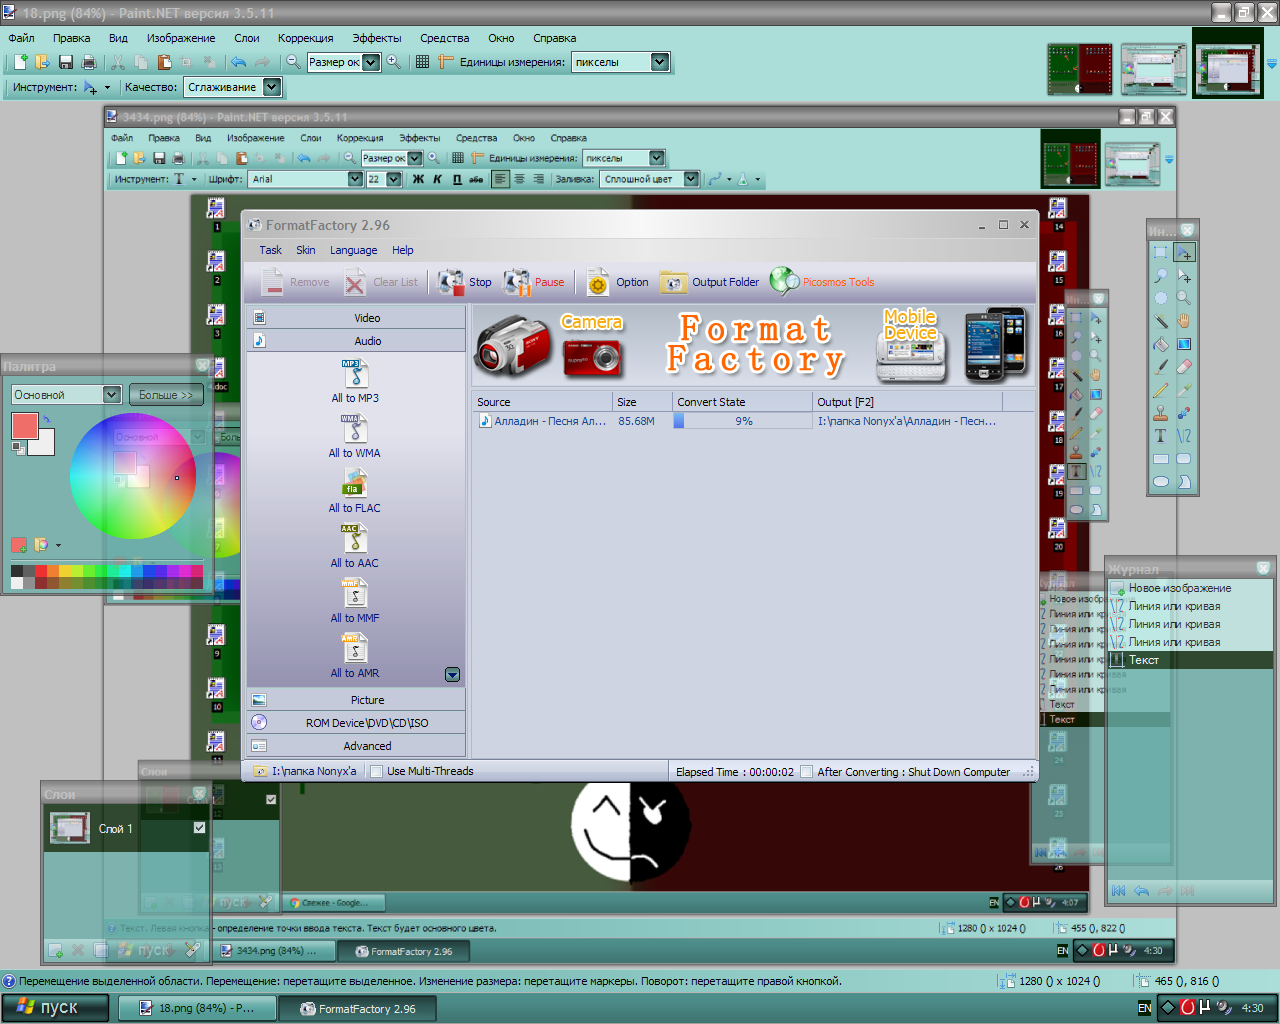1280x1024 pixels.
Task: Select Color Picker eyedropper in main Tools panel
Action: coord(1184,390)
